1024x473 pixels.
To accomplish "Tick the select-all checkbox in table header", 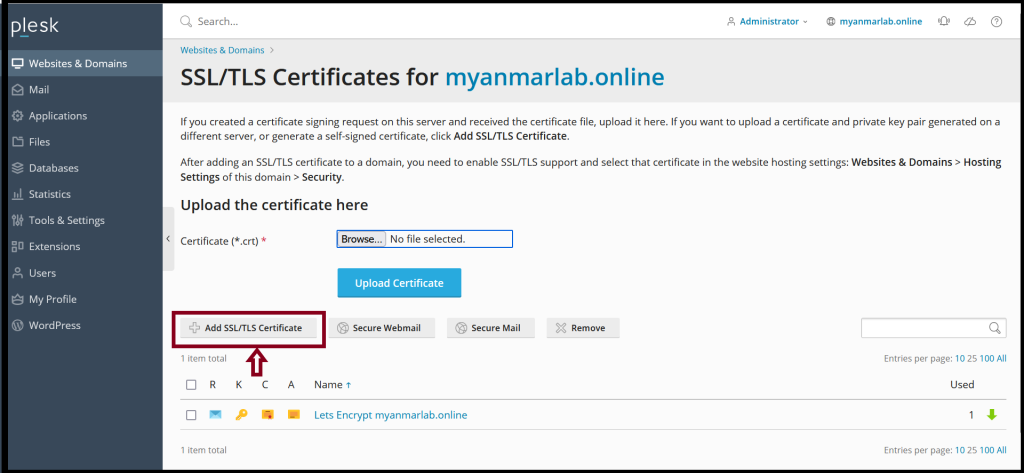I will [x=191, y=385].
